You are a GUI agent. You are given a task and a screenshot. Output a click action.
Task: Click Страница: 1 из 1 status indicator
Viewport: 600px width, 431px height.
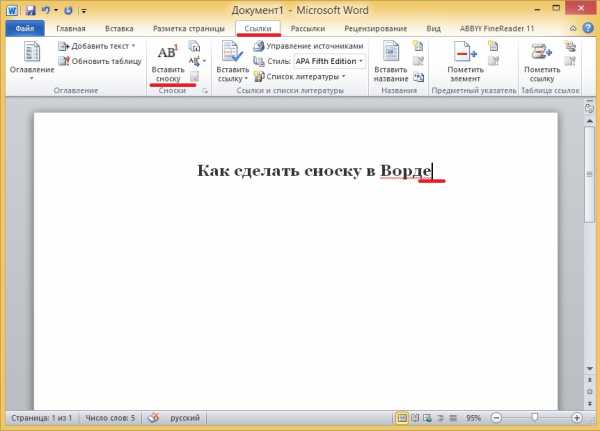pyautogui.click(x=41, y=418)
